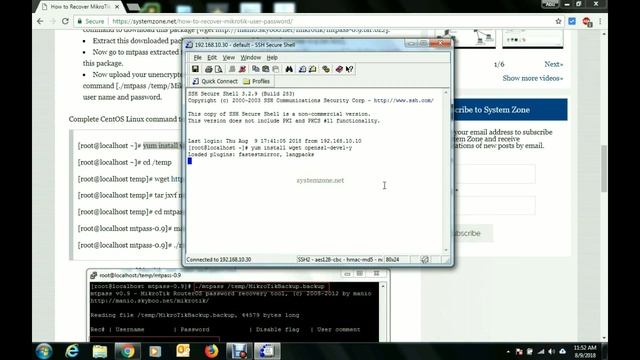Open the Window menu in SSH Secure Shell
Viewport: 640px width, 360px height.
pyautogui.click(x=251, y=58)
